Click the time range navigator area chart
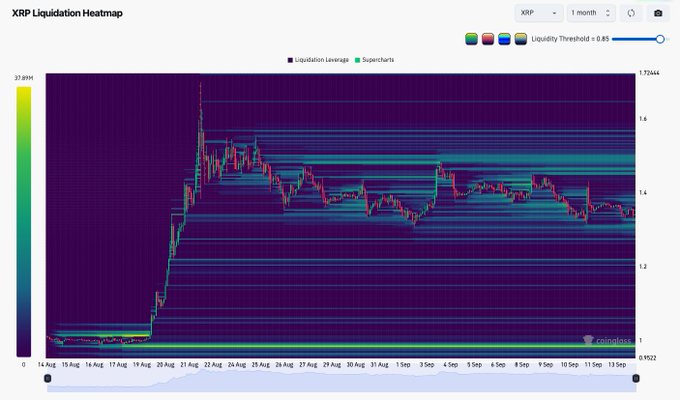Viewport: 680px width, 400px height. [x=342, y=380]
